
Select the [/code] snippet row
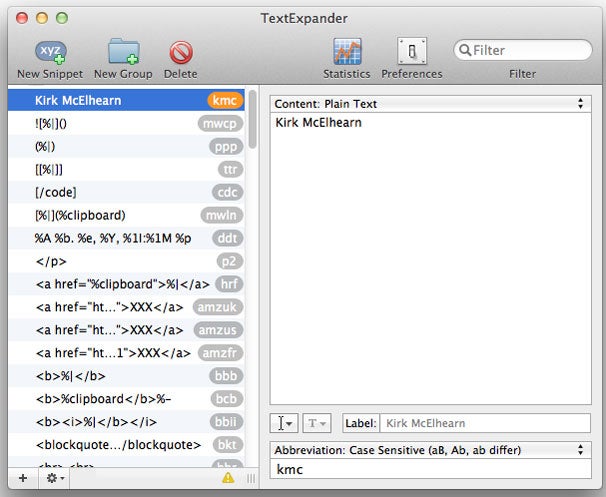(x=126, y=192)
